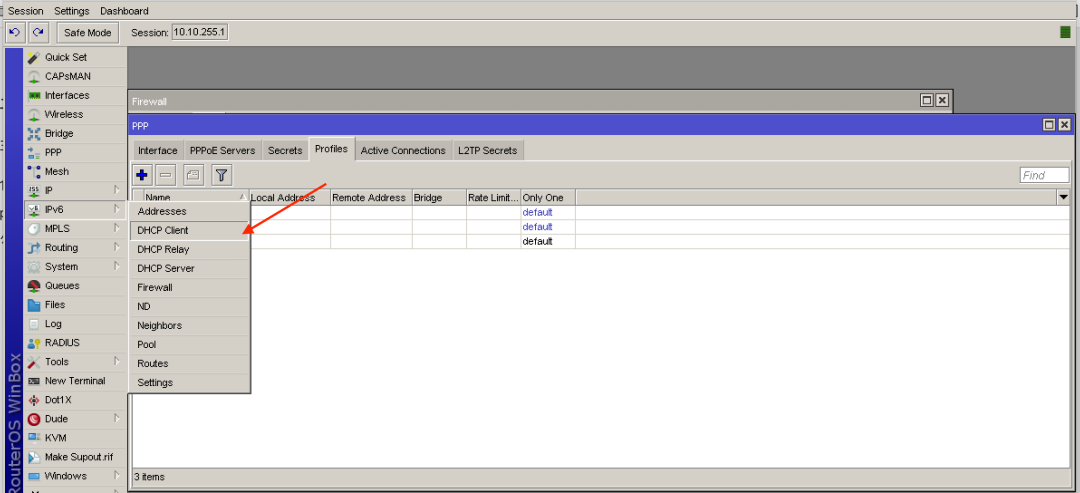Click the Wireless icon in sidebar
This screenshot has width=1080, height=493.
[x=34, y=114]
